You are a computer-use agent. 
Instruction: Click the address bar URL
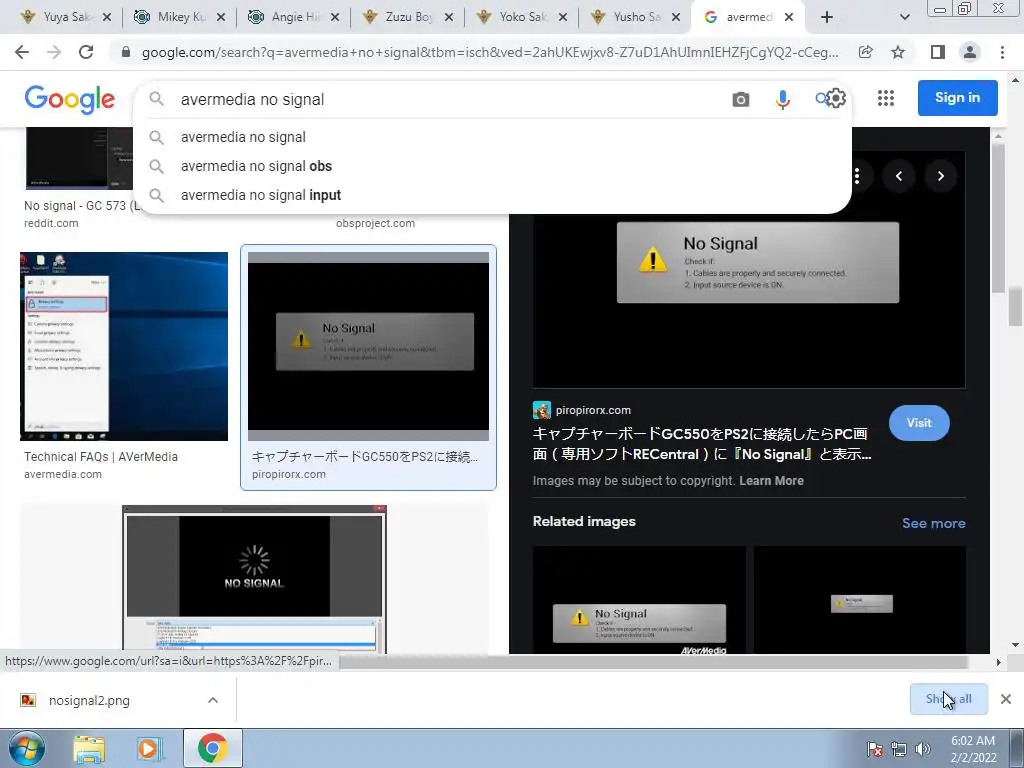(490, 52)
